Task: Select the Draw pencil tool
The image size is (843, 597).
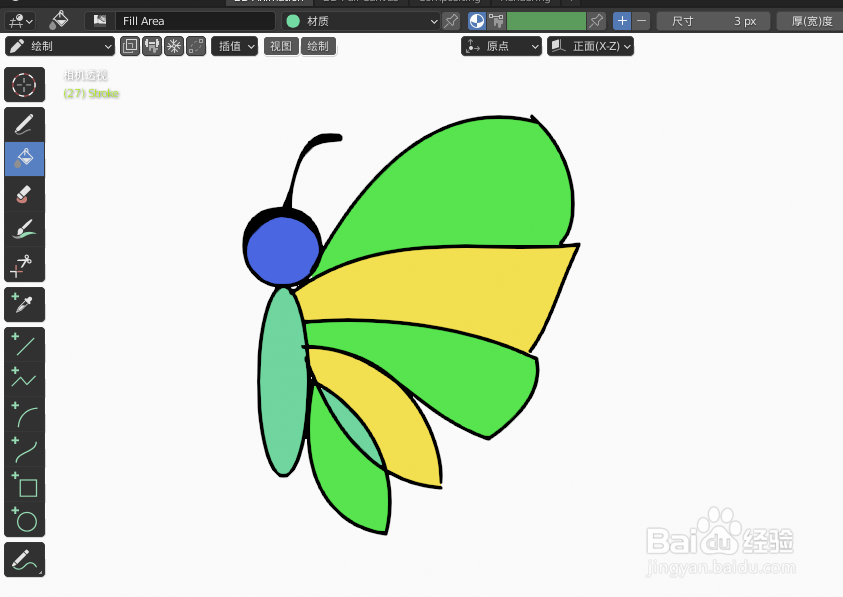Action: click(24, 124)
